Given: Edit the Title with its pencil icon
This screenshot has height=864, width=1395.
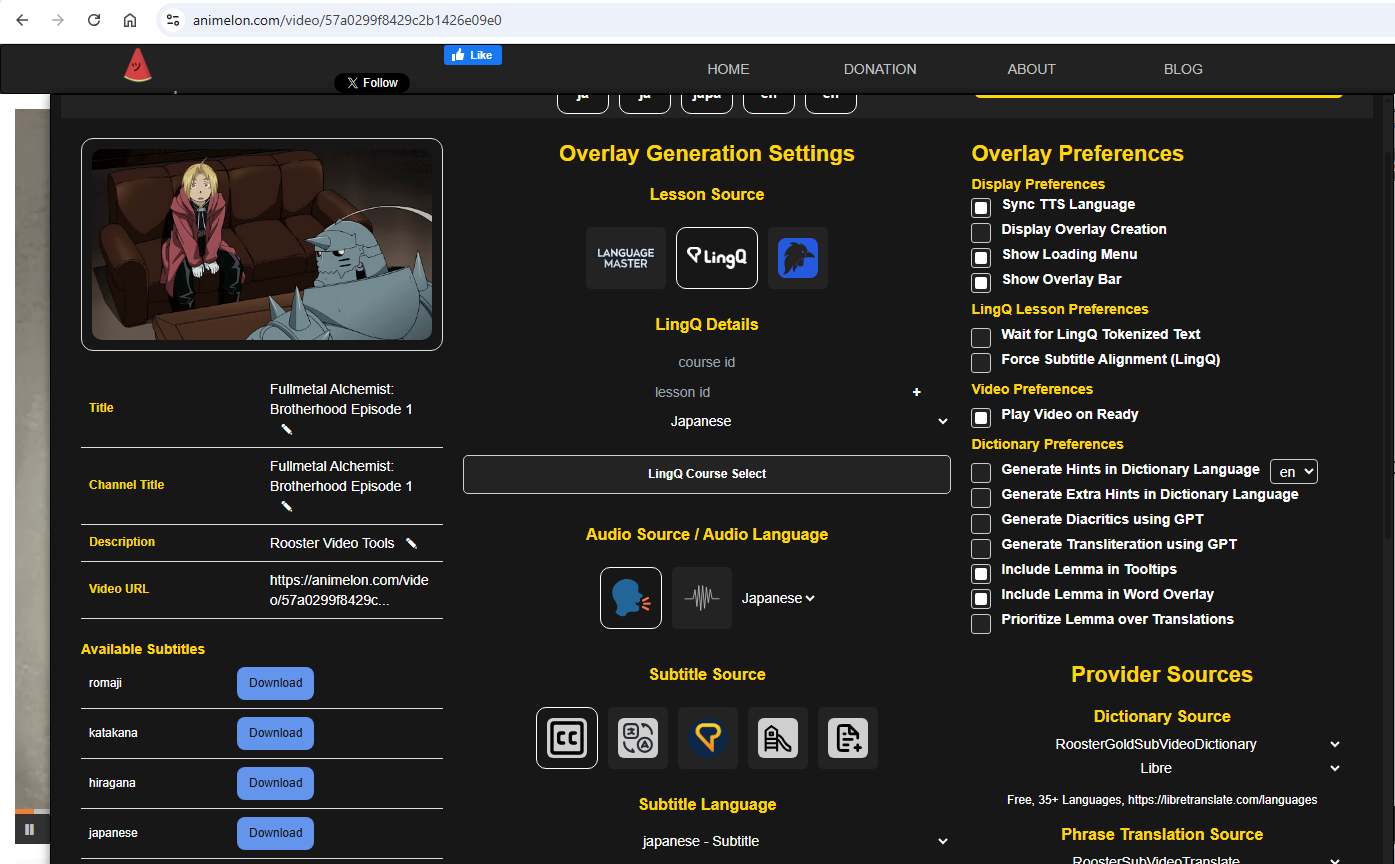Looking at the screenshot, I should pos(287,429).
